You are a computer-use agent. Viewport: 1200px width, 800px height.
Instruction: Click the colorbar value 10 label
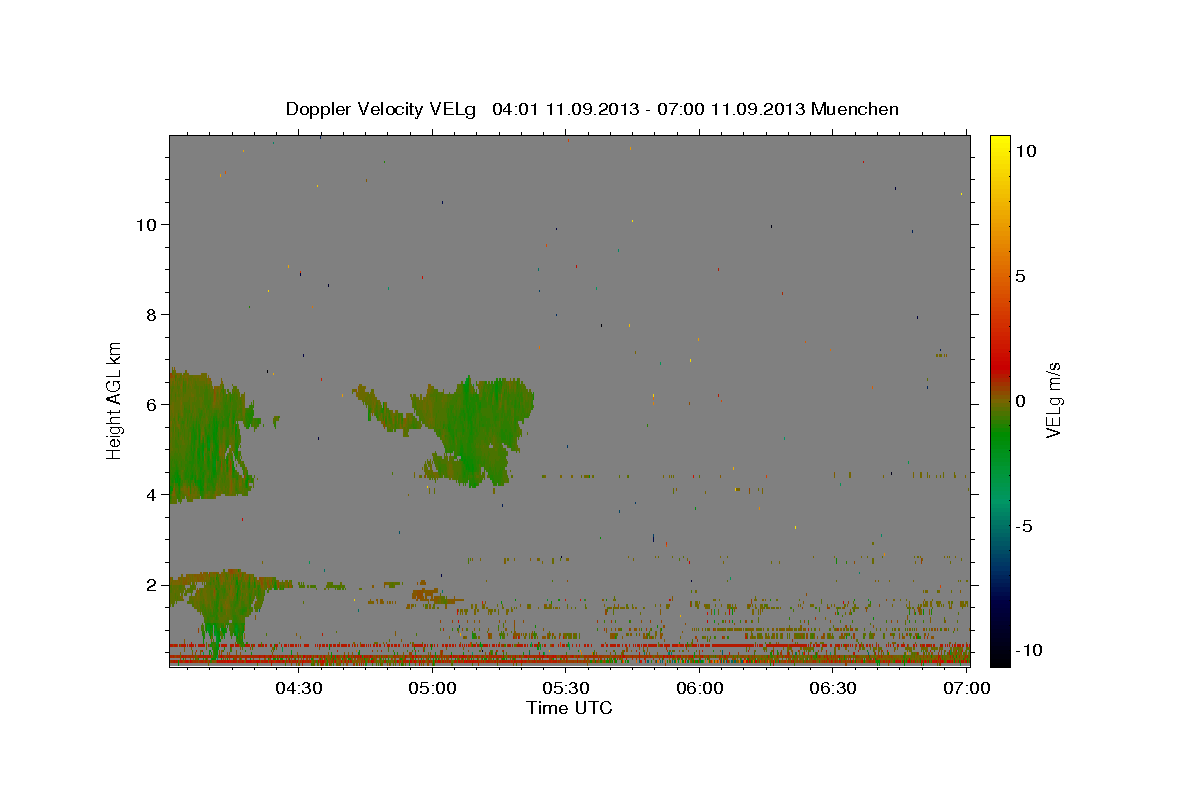coord(1025,150)
